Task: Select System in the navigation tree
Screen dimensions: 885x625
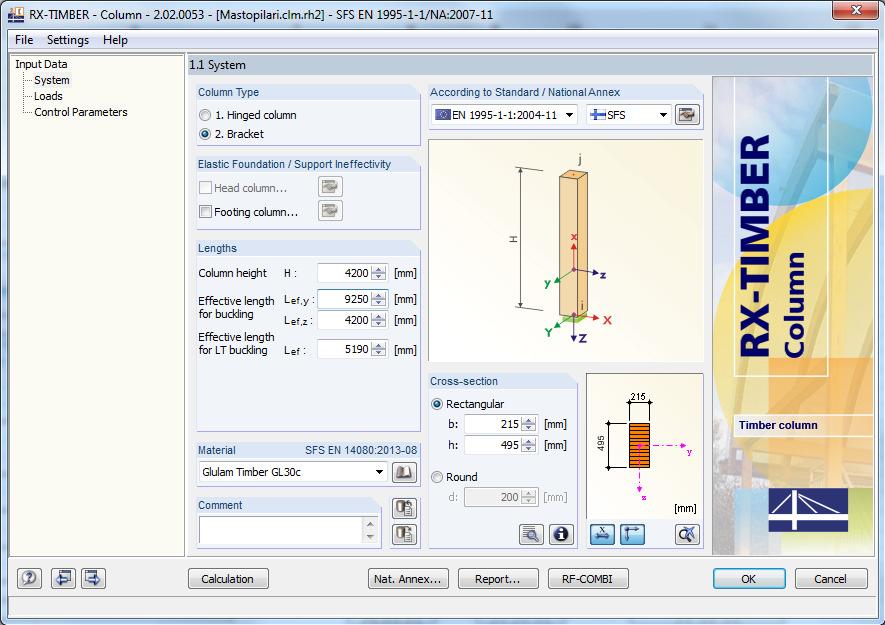Action: (51, 80)
